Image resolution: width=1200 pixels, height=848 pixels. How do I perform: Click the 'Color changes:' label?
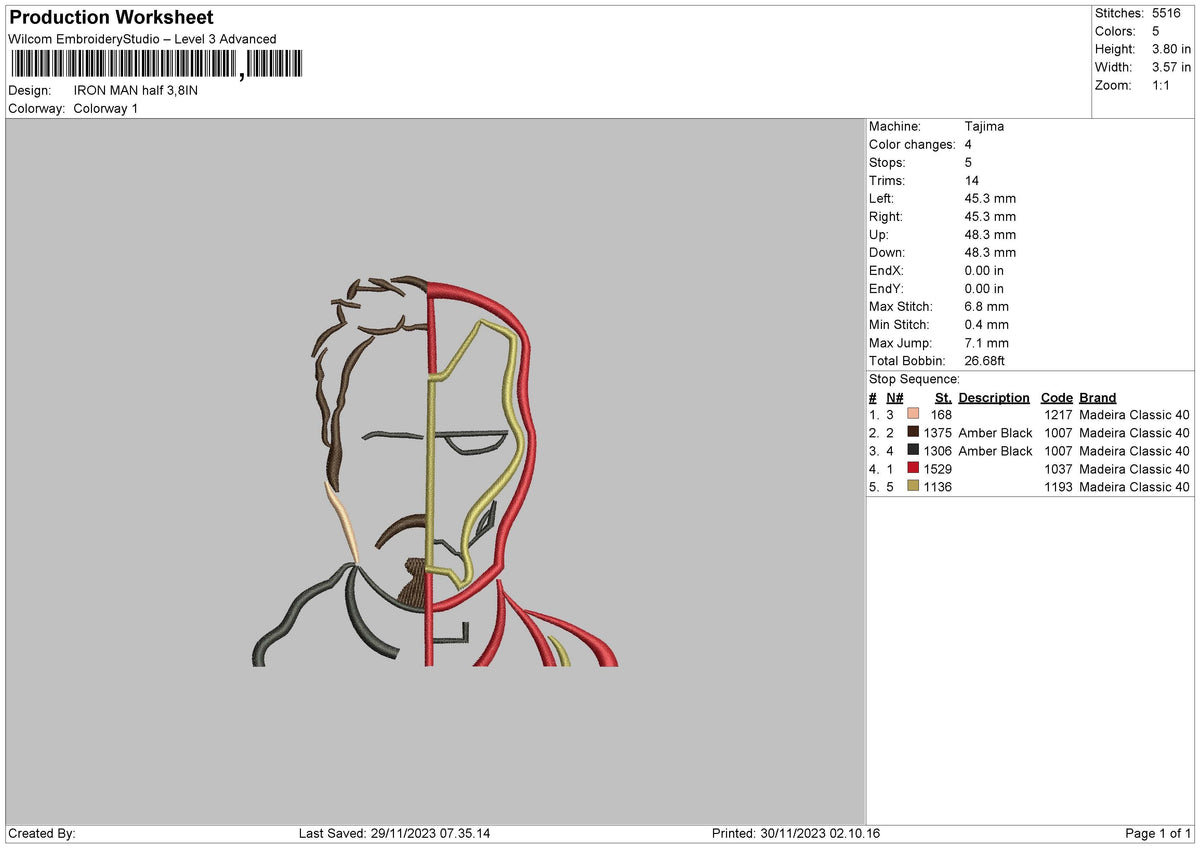click(912, 145)
